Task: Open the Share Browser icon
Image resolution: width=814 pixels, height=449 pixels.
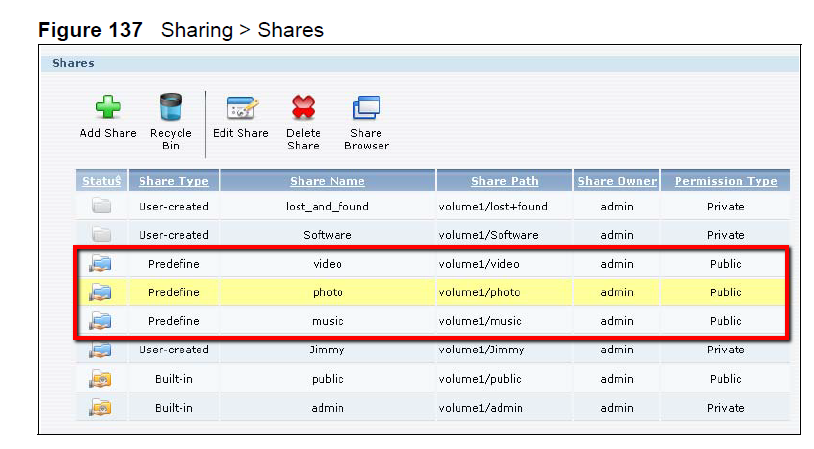Action: click(366, 108)
